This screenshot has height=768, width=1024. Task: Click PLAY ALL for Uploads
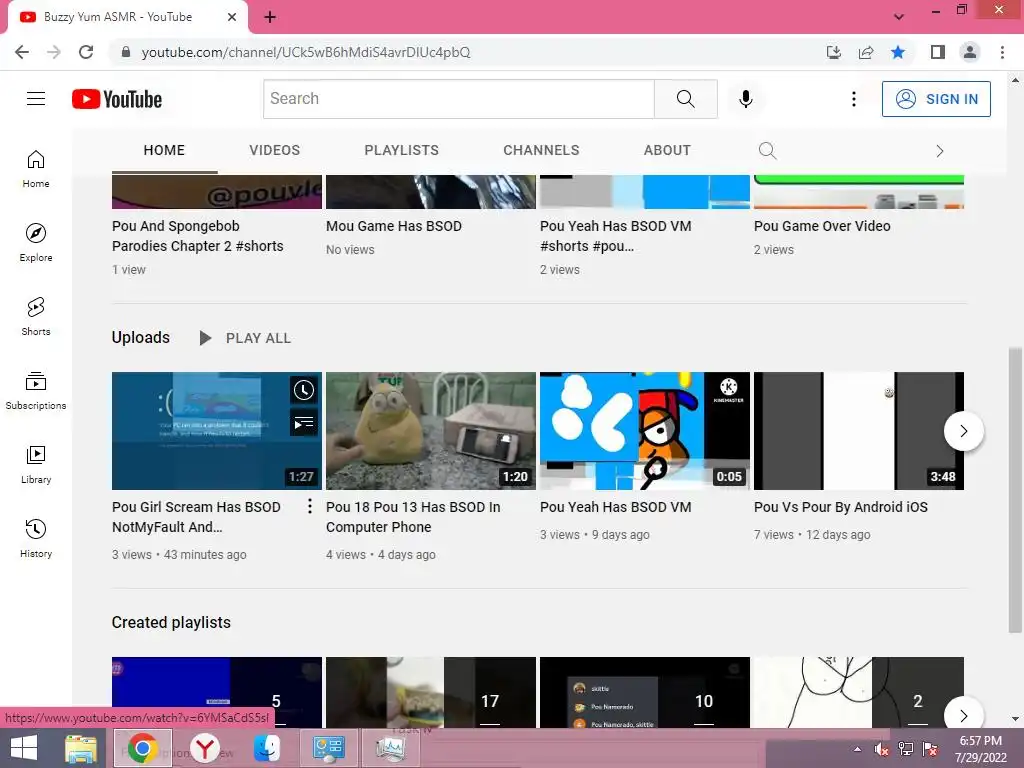(x=245, y=338)
